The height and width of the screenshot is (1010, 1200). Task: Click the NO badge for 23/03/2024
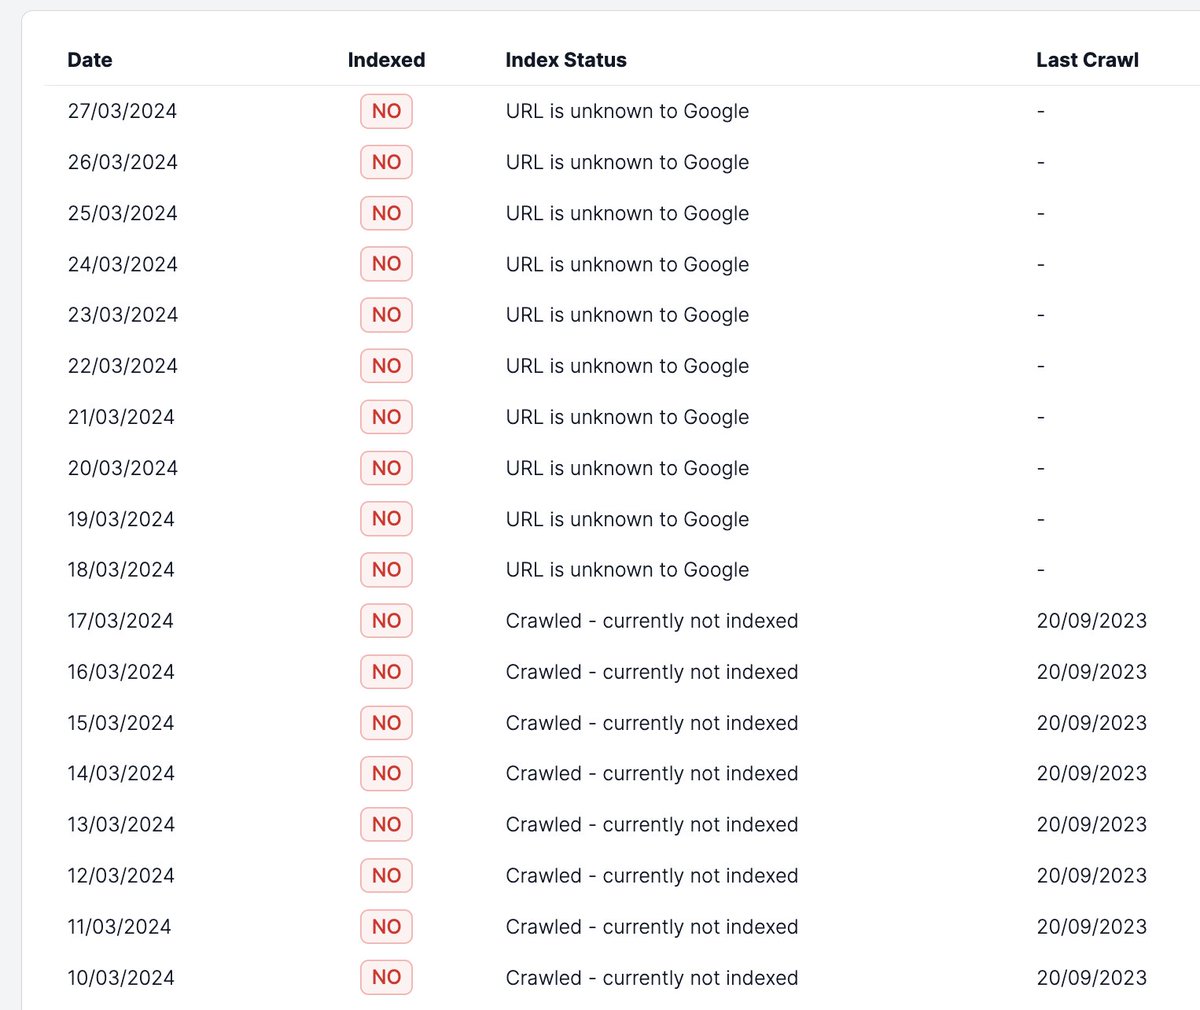tap(386, 315)
